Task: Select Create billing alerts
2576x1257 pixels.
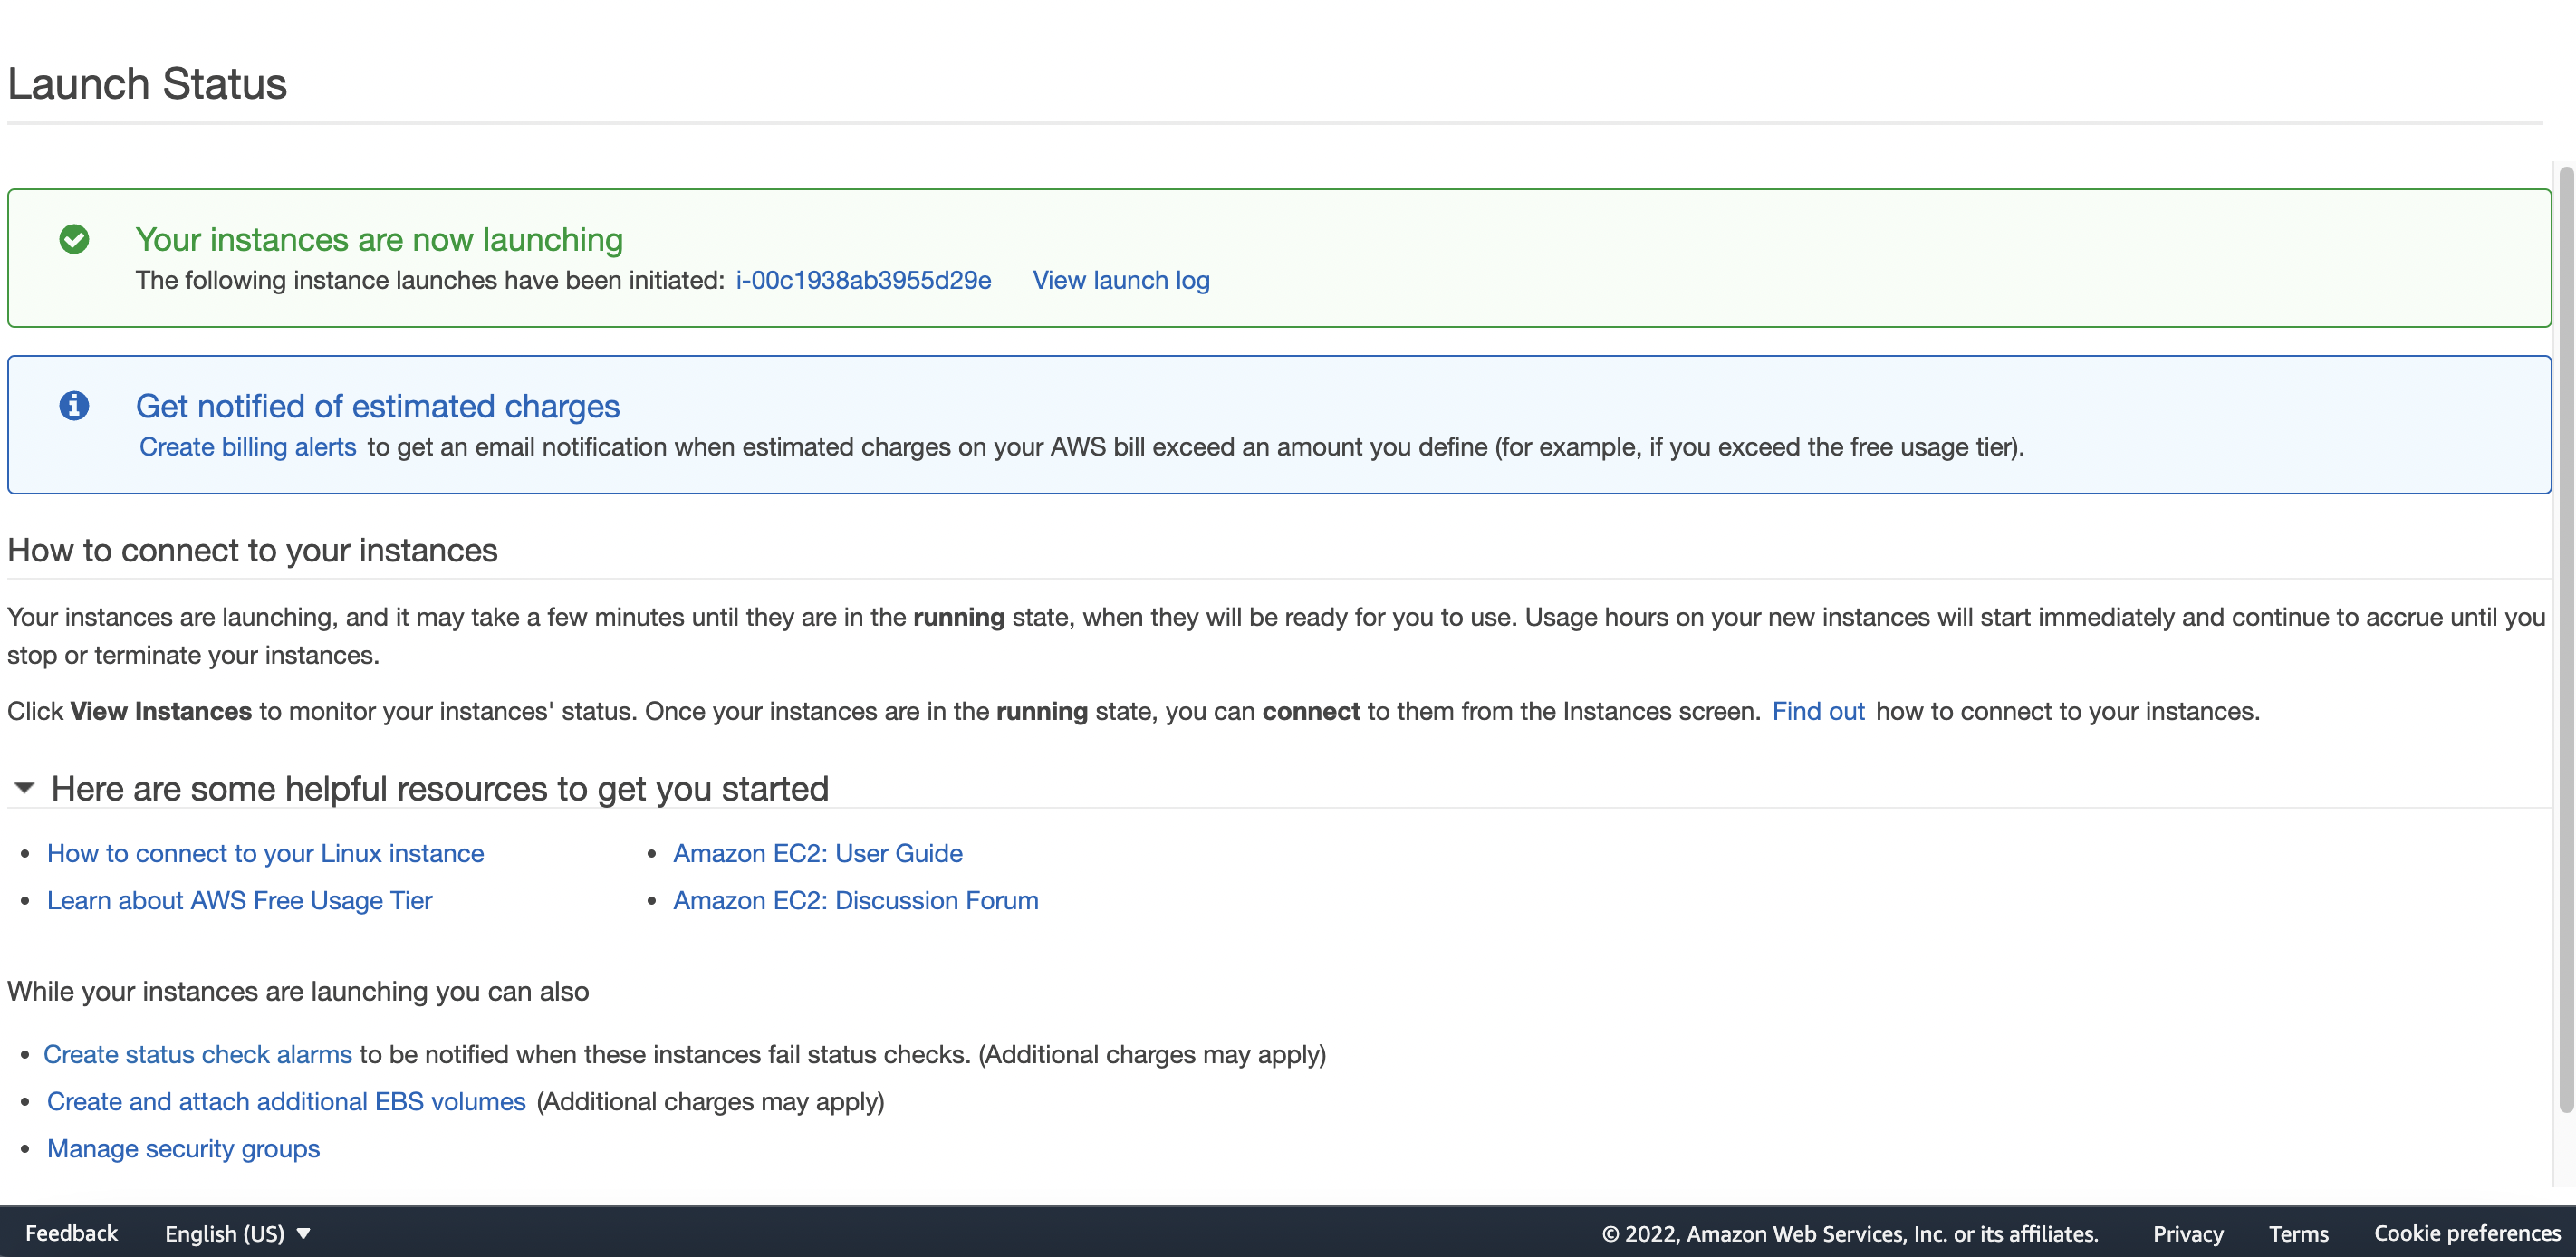Action: pyautogui.click(x=247, y=447)
